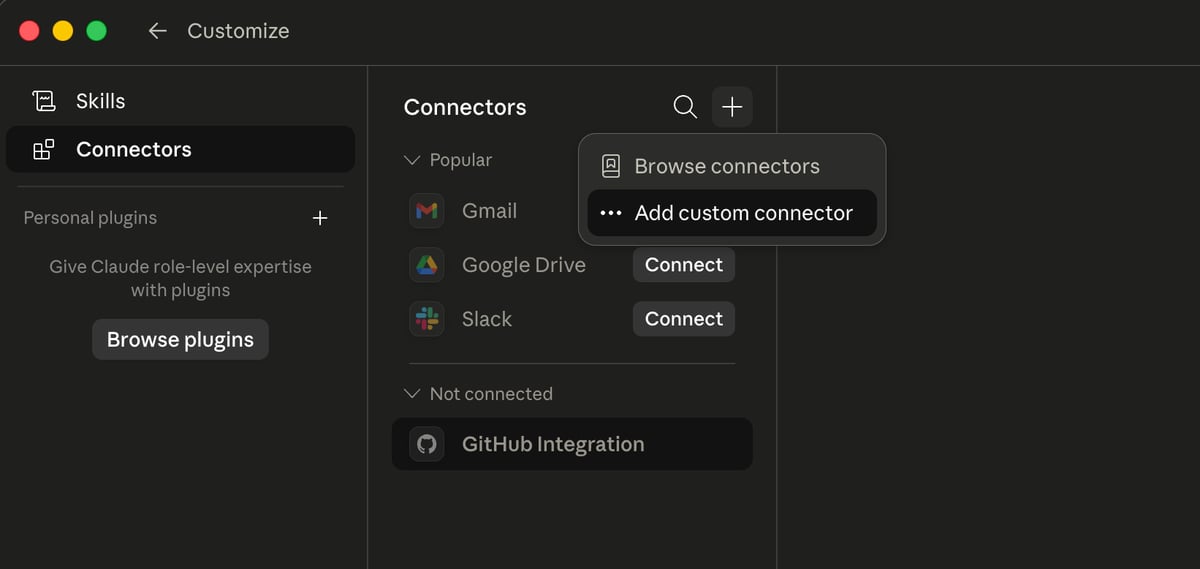
Task: Select the Slack connector name
Action: pos(487,319)
